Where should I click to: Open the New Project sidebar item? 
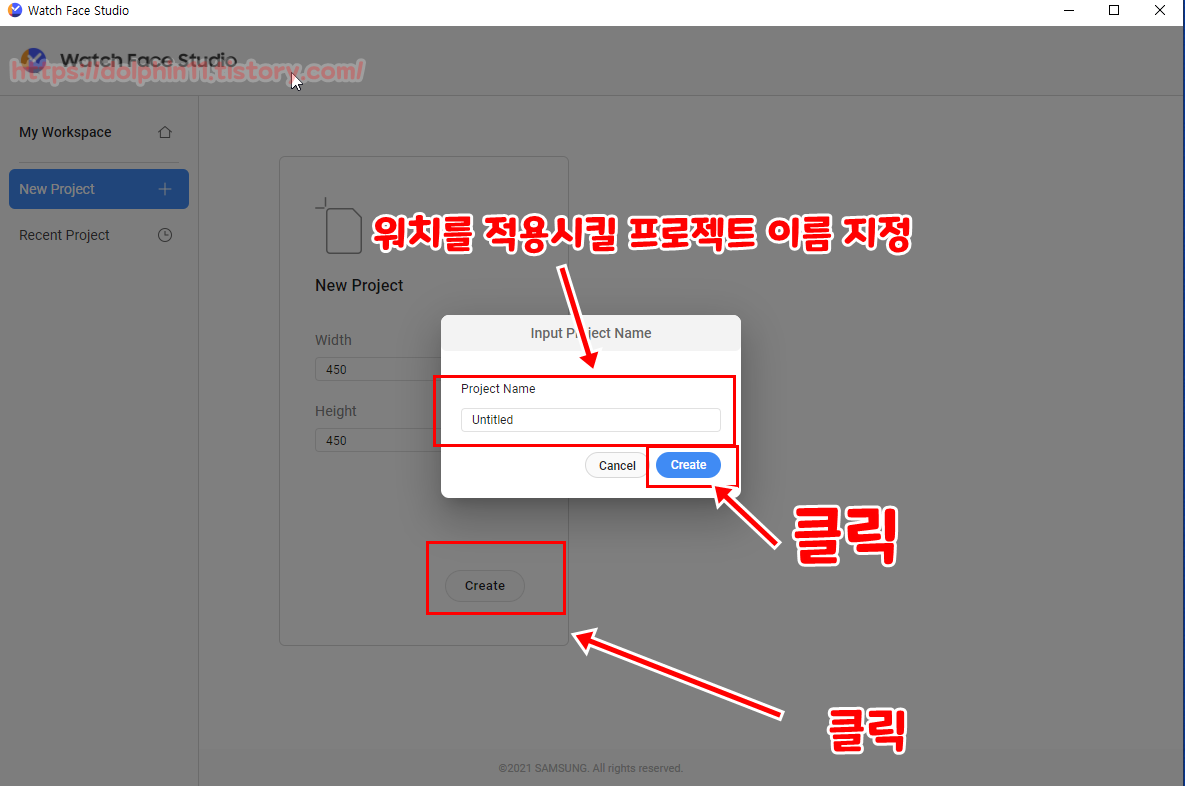pyautogui.click(x=99, y=189)
